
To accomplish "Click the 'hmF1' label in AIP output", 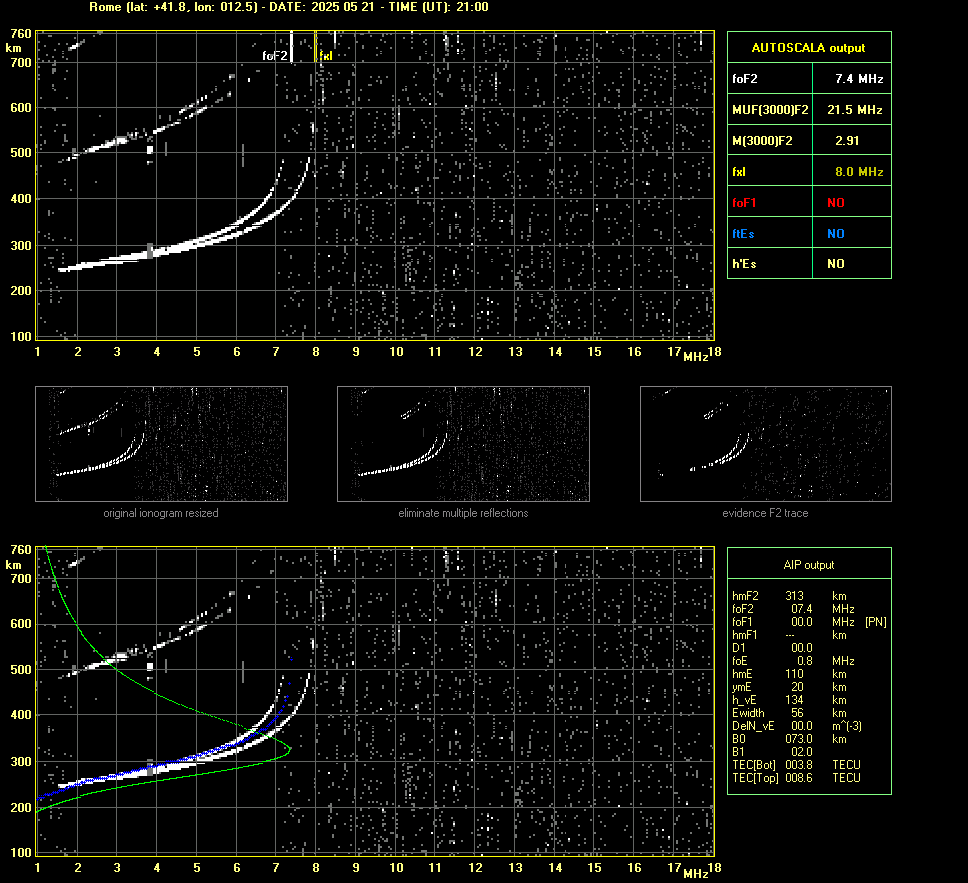I will tap(745, 635).
